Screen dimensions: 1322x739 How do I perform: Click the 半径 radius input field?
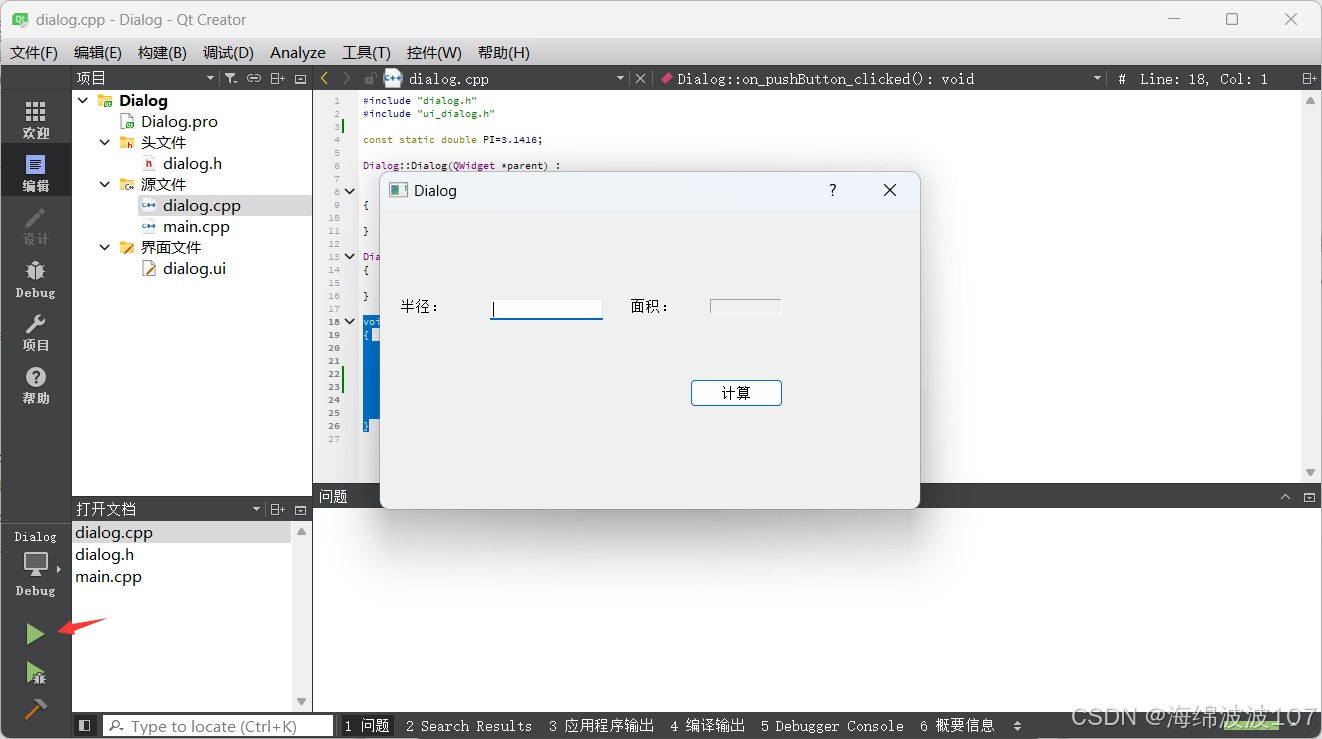pos(546,308)
